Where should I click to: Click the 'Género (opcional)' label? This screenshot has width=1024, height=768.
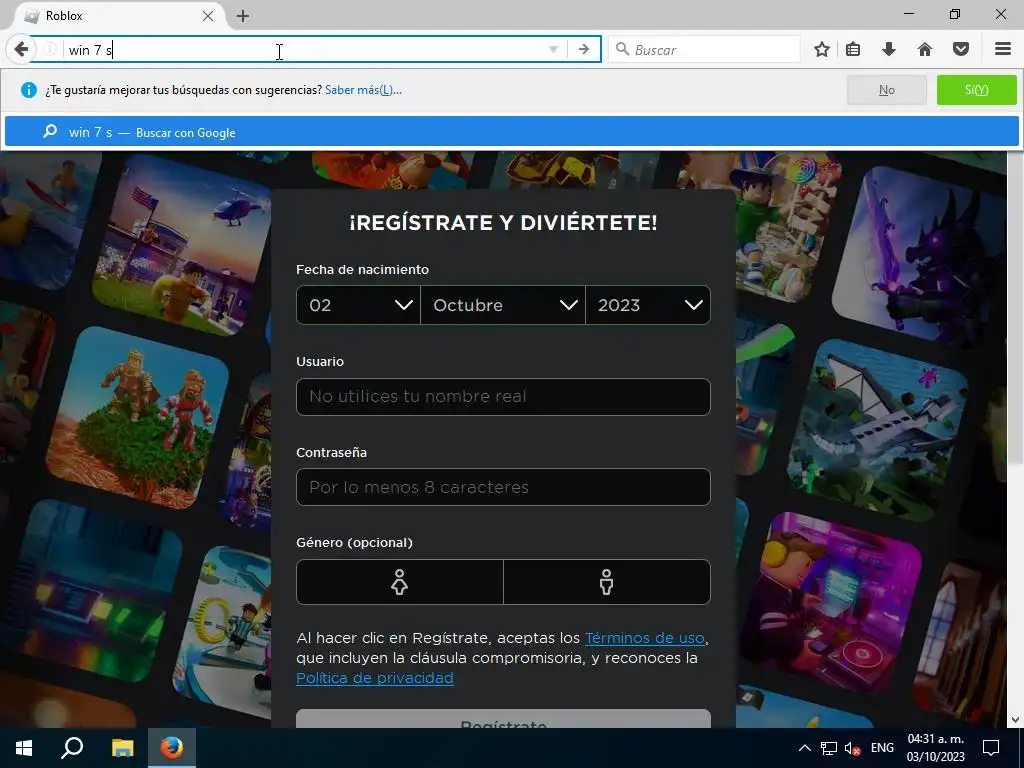[x=355, y=543]
